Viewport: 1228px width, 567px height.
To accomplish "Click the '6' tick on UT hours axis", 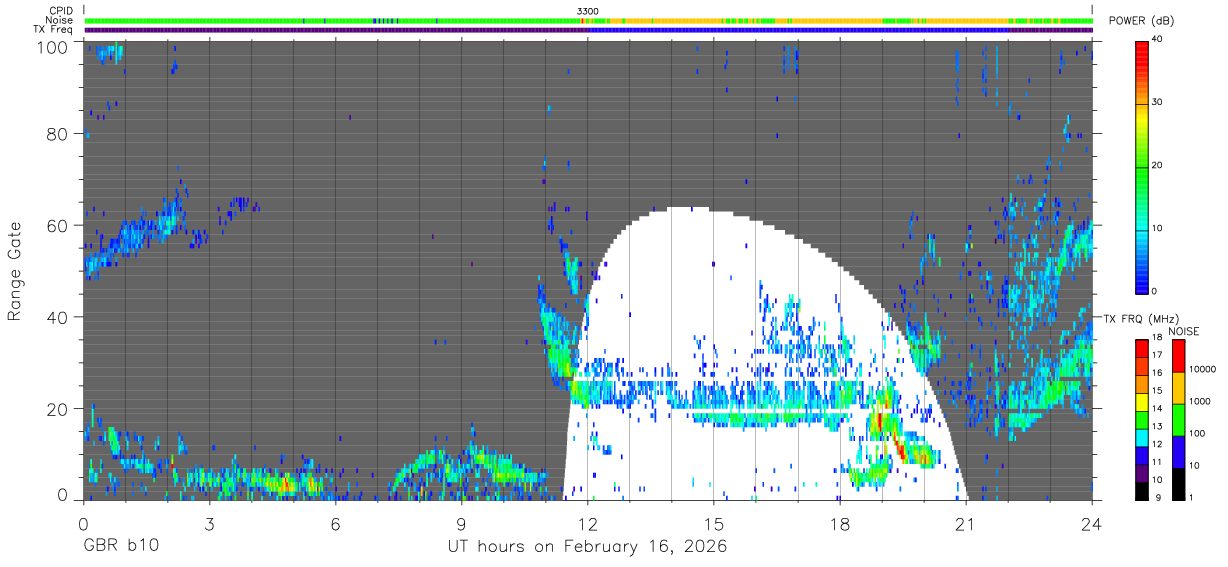I will pos(336,523).
